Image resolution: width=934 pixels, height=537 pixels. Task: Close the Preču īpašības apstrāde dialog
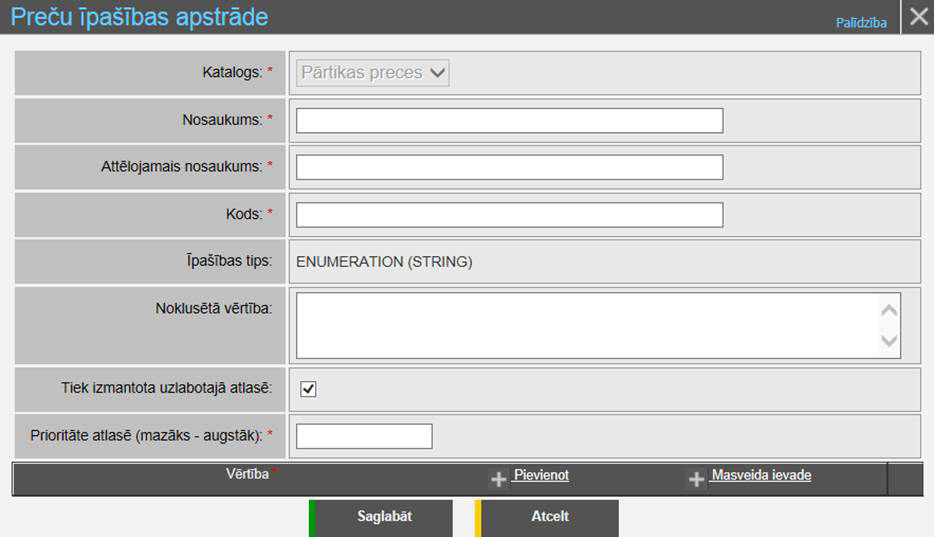click(x=918, y=17)
